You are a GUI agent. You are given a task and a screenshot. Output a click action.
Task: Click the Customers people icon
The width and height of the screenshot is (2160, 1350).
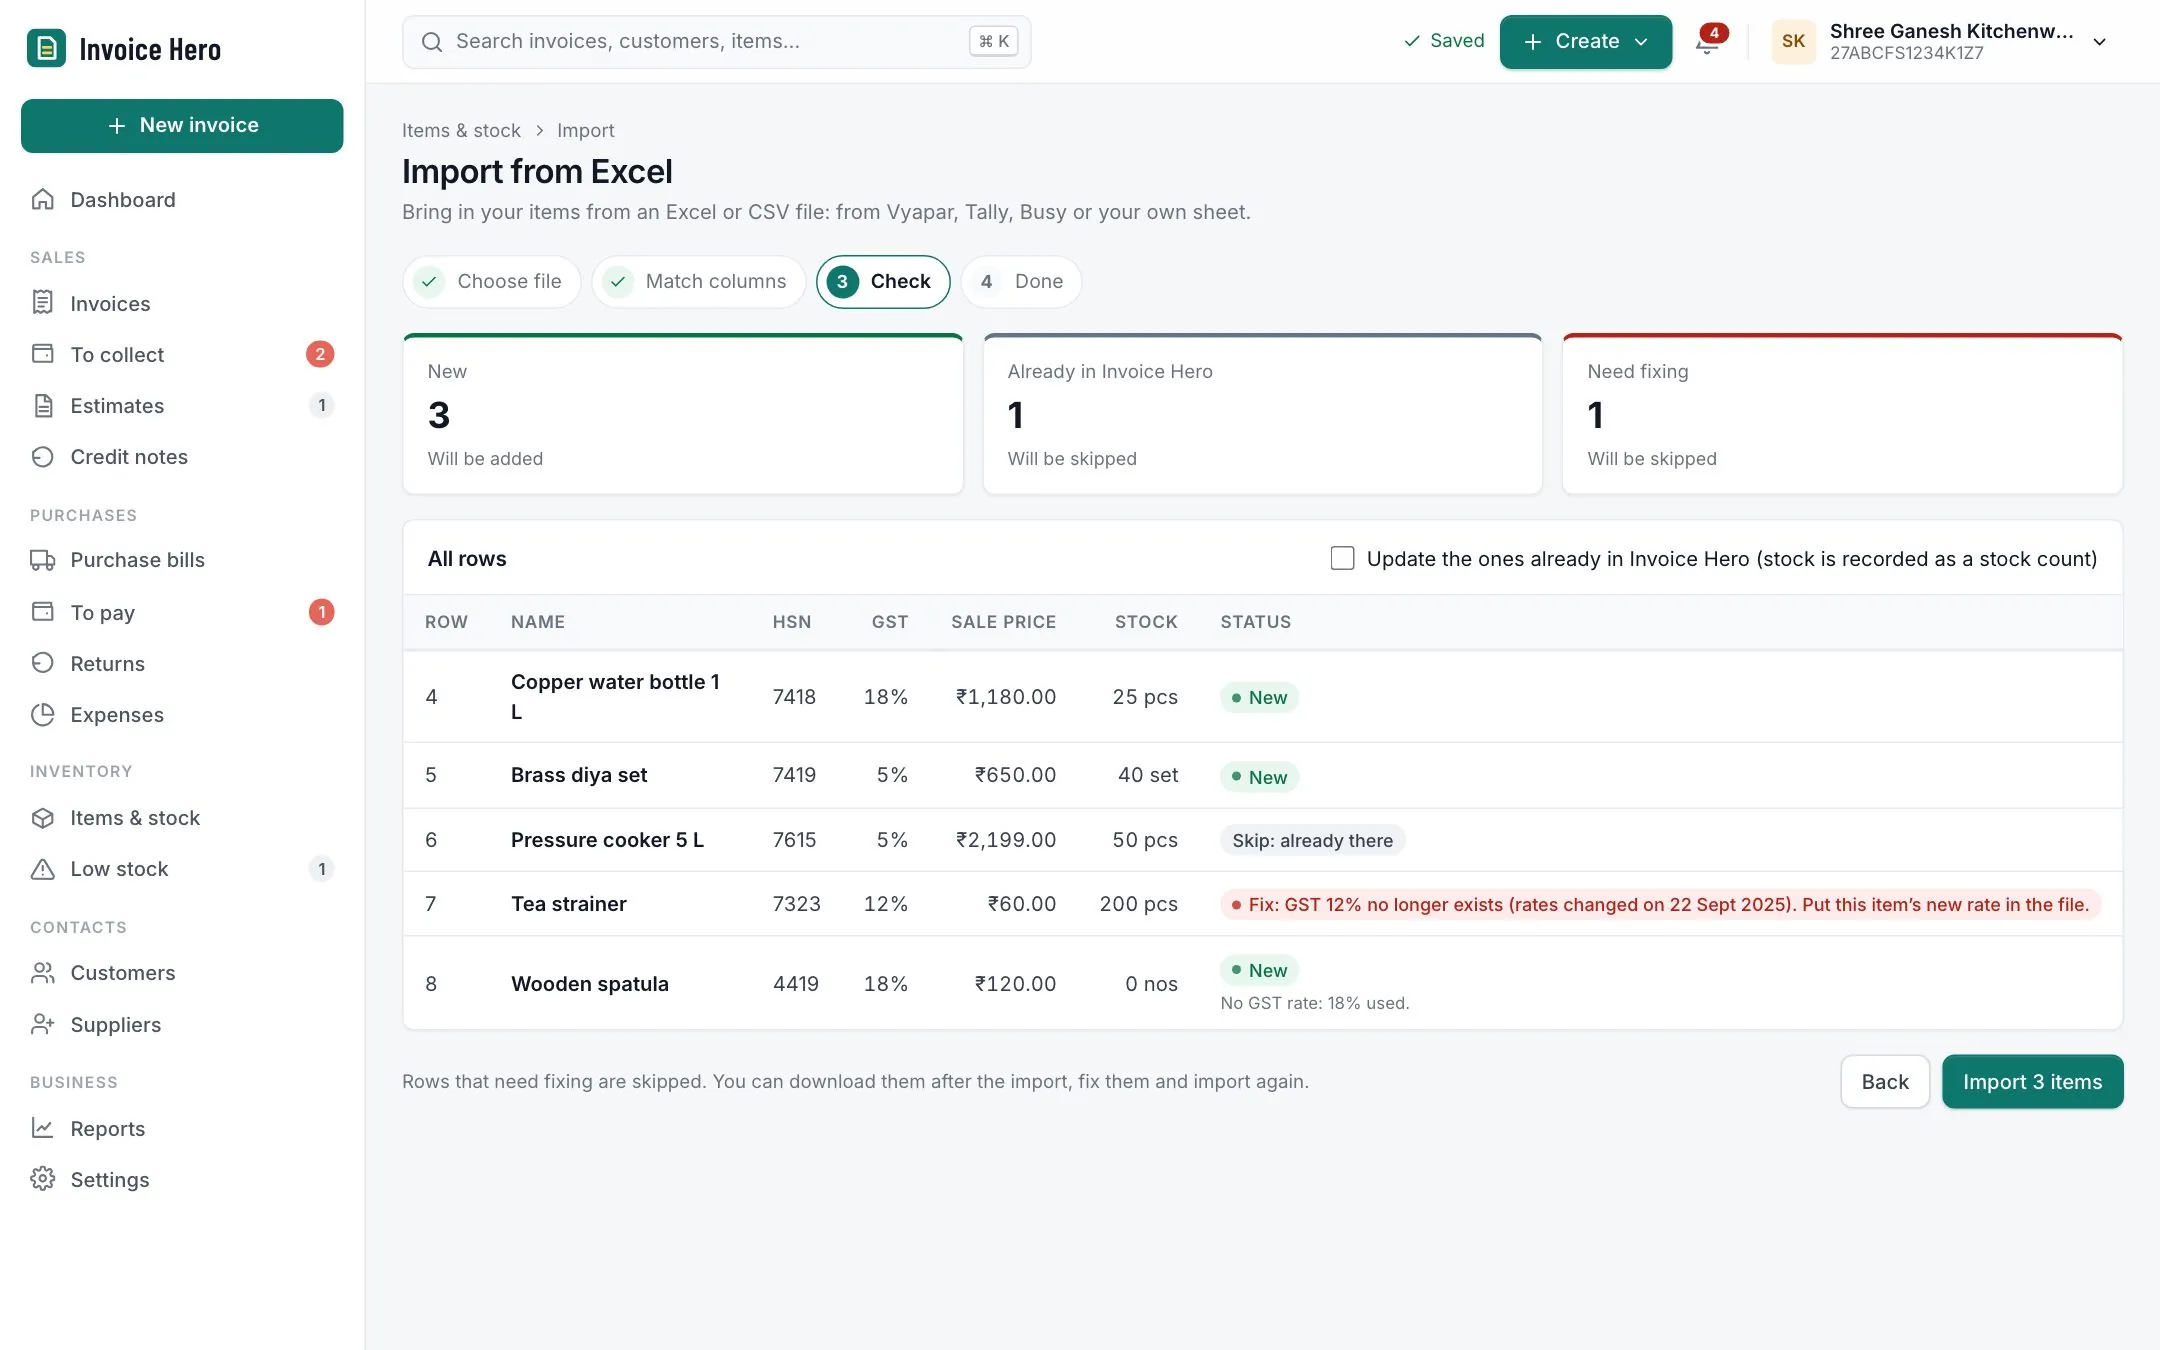pyautogui.click(x=43, y=973)
